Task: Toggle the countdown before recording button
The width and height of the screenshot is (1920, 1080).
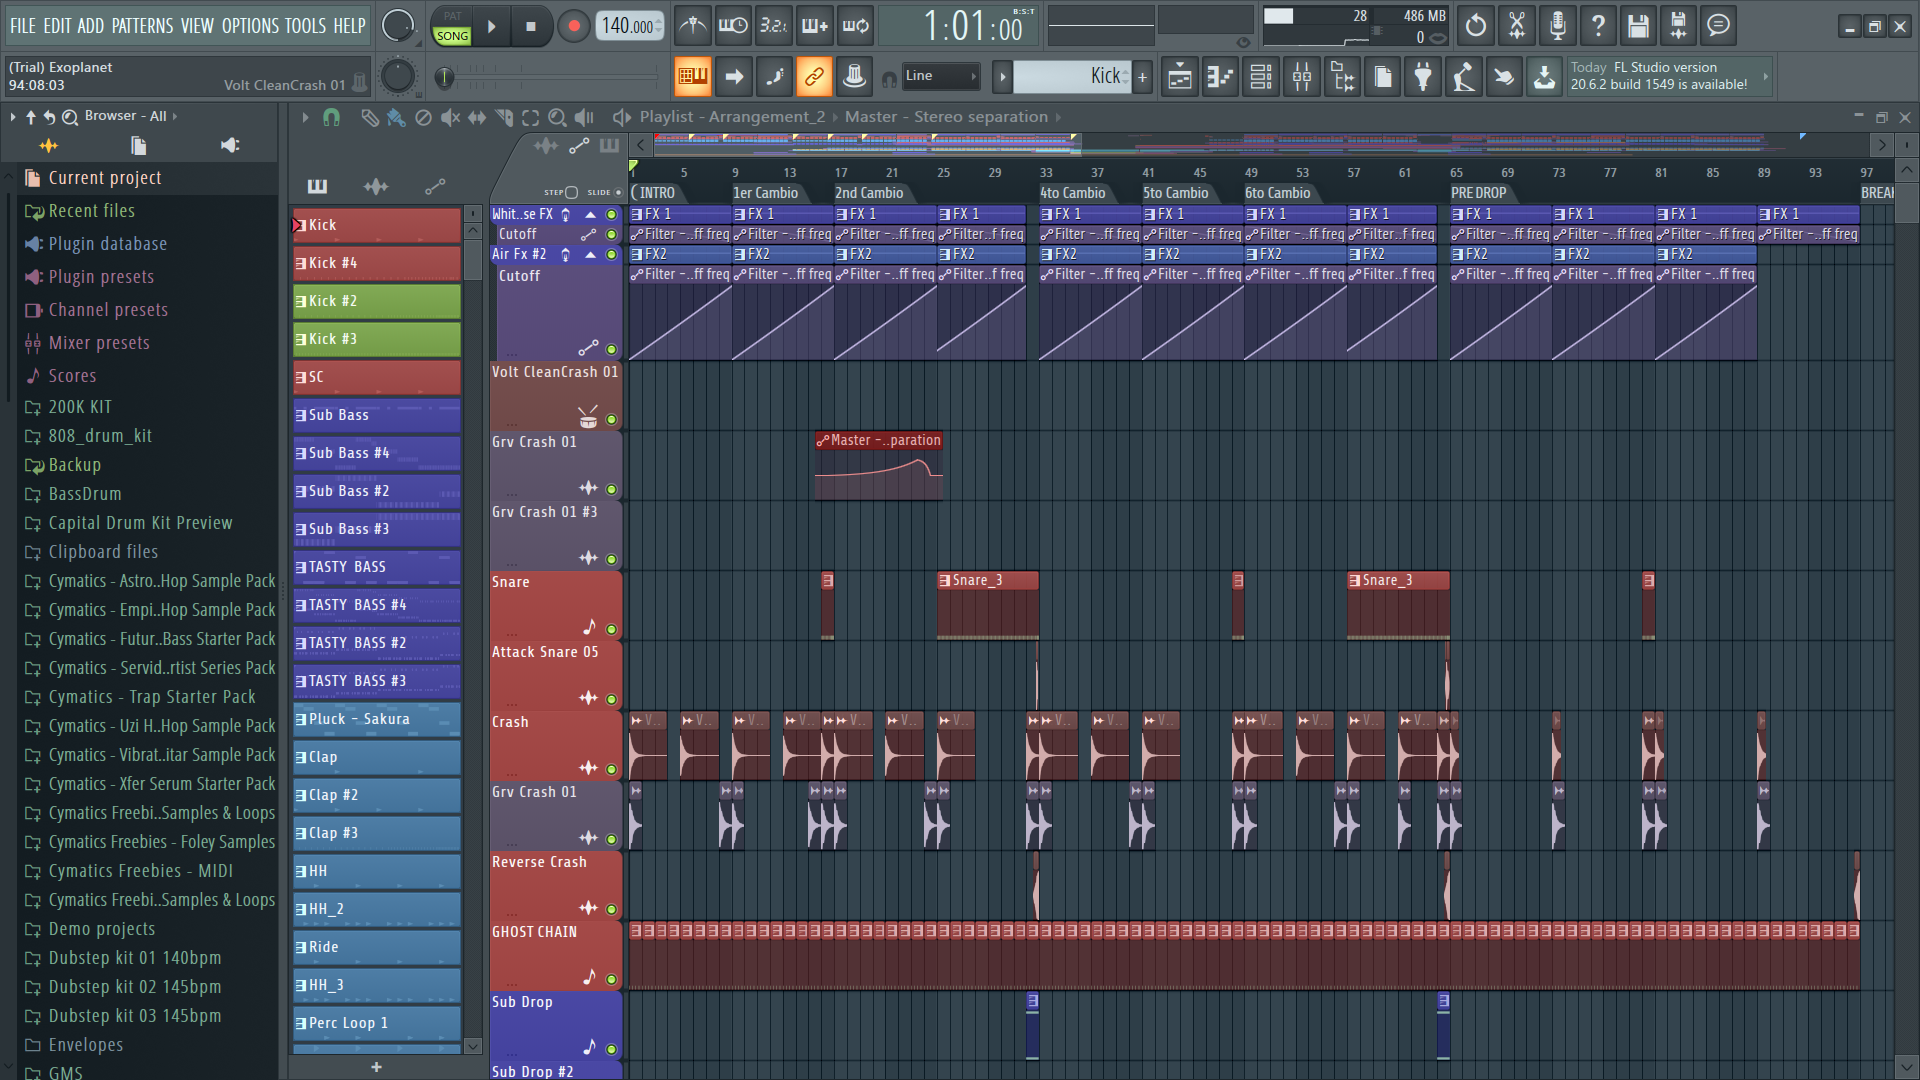Action: coord(773,26)
